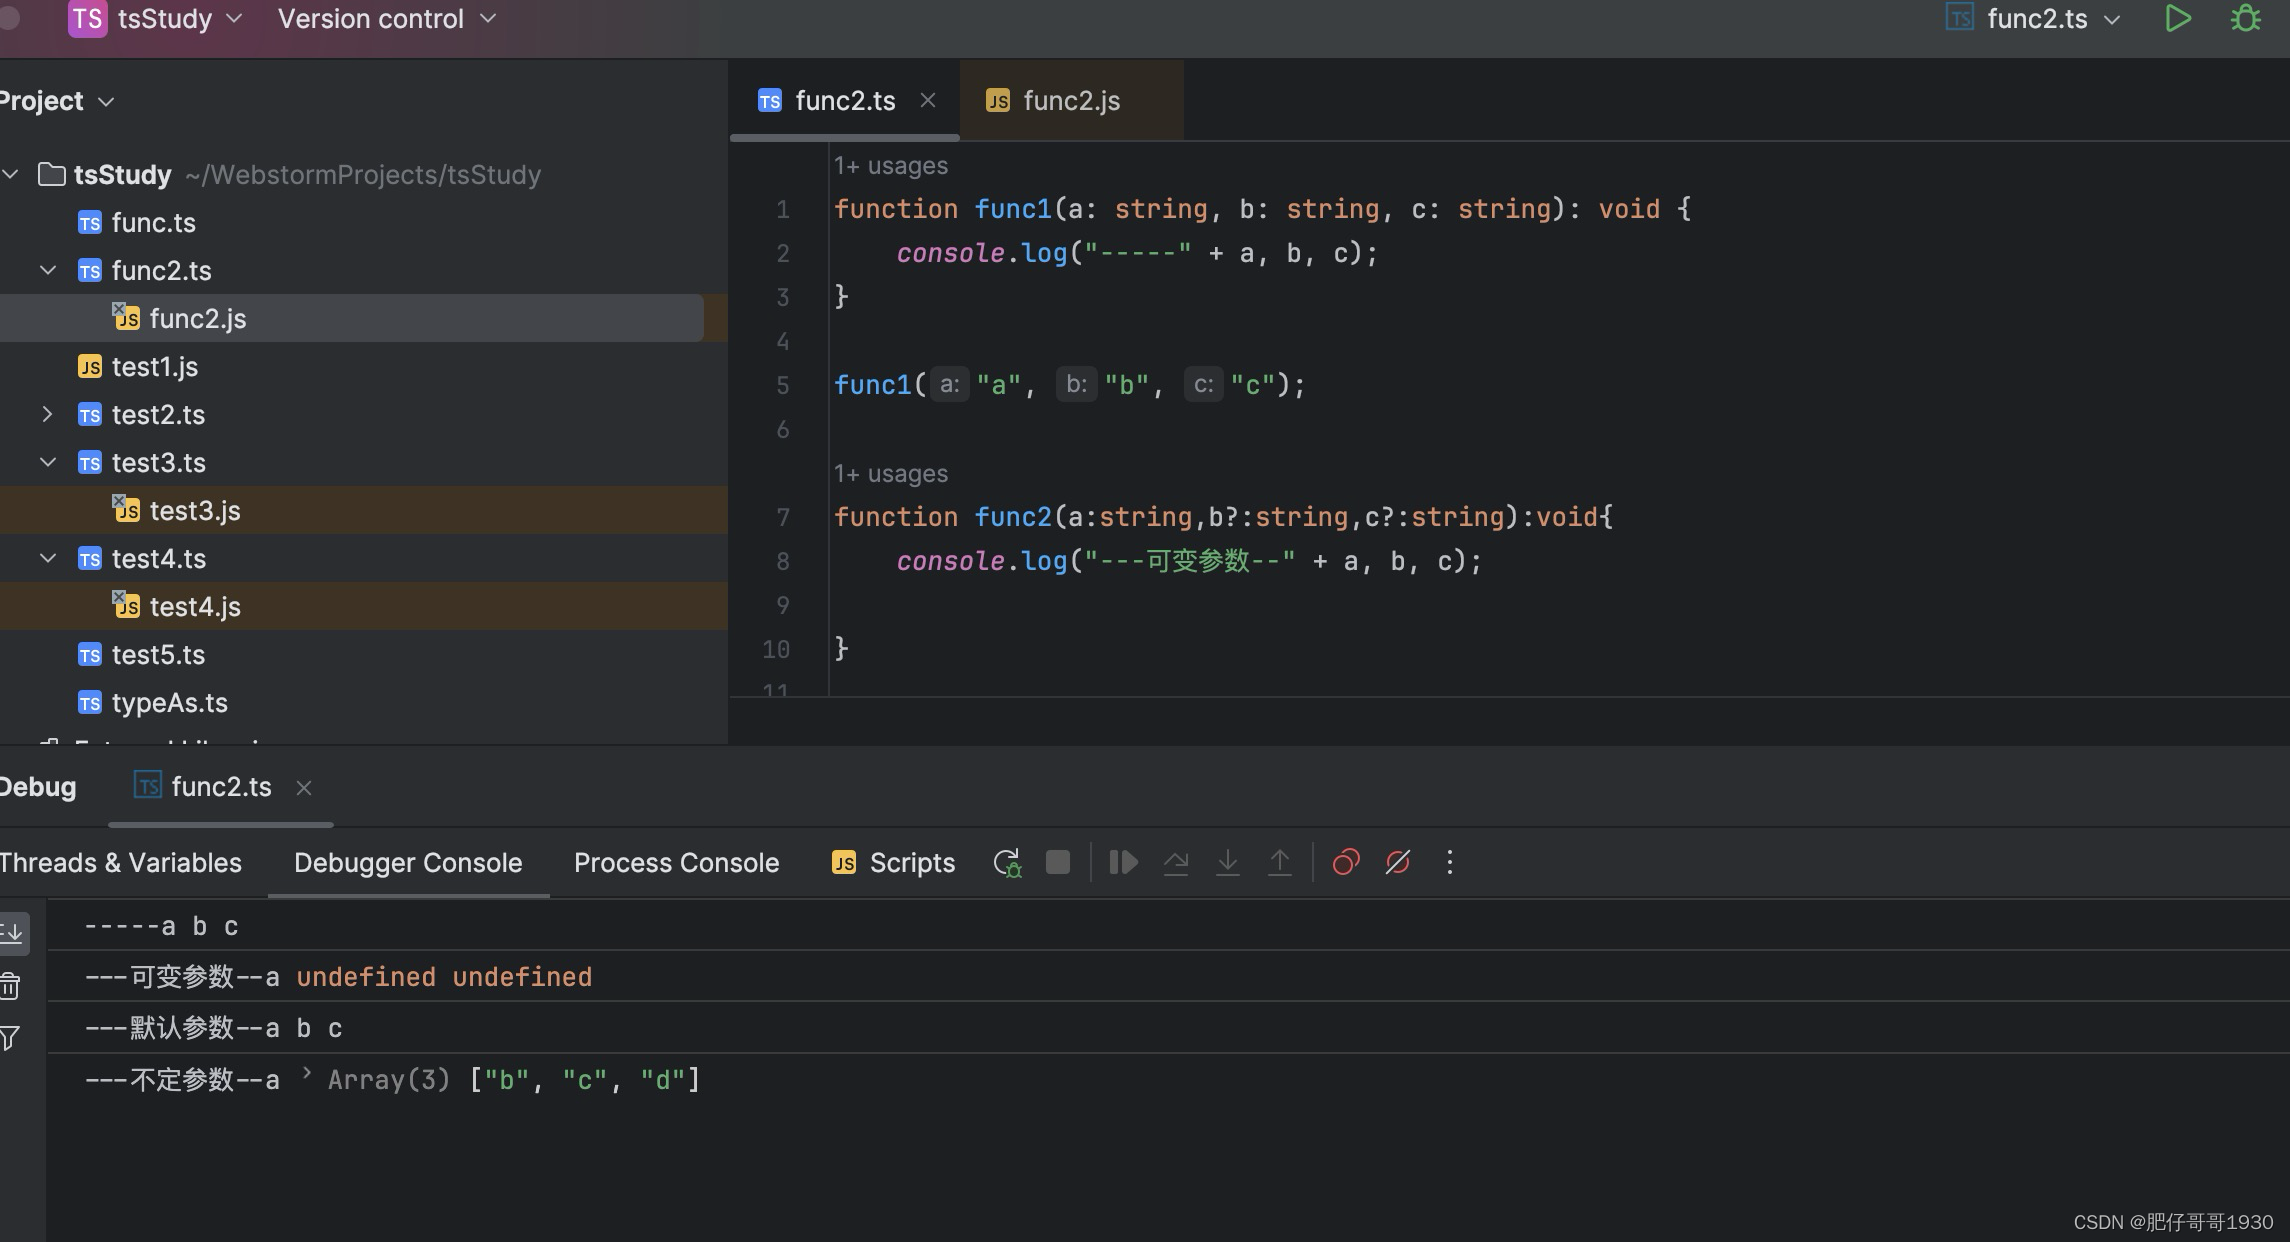Click the Step Over icon in debugger
The image size is (2290, 1242).
pos(1174,861)
